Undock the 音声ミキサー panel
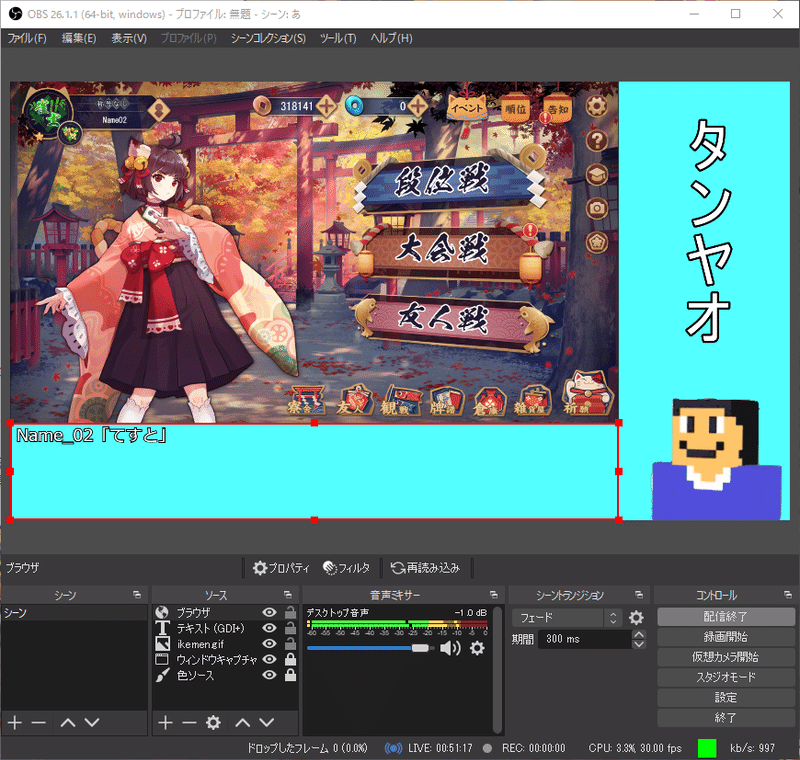800x760 pixels. (x=493, y=595)
